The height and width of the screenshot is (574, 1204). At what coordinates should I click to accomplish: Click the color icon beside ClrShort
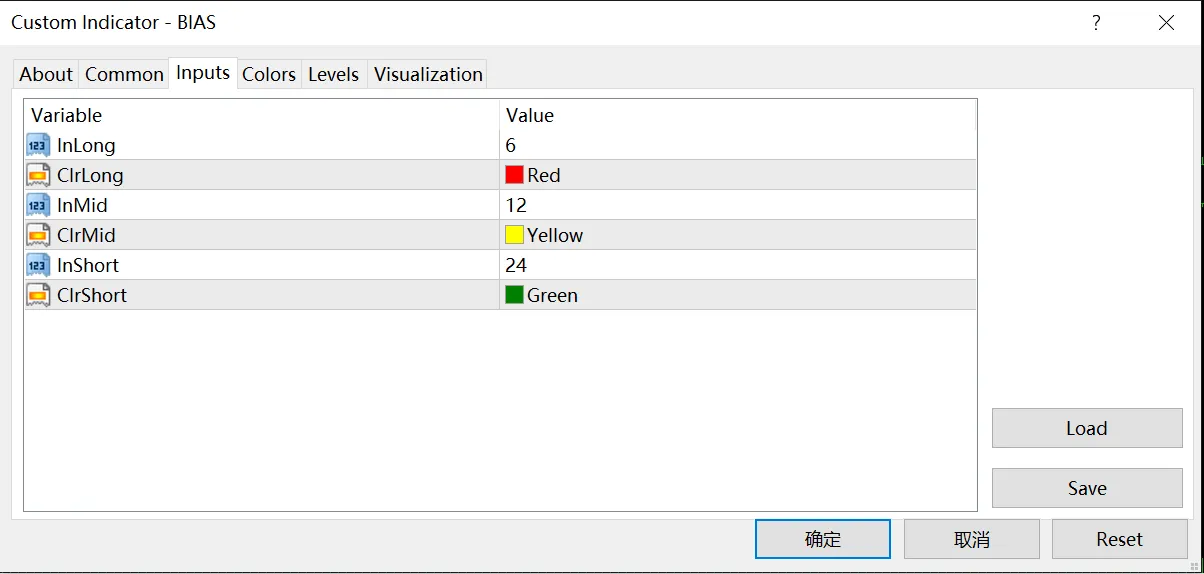point(38,295)
